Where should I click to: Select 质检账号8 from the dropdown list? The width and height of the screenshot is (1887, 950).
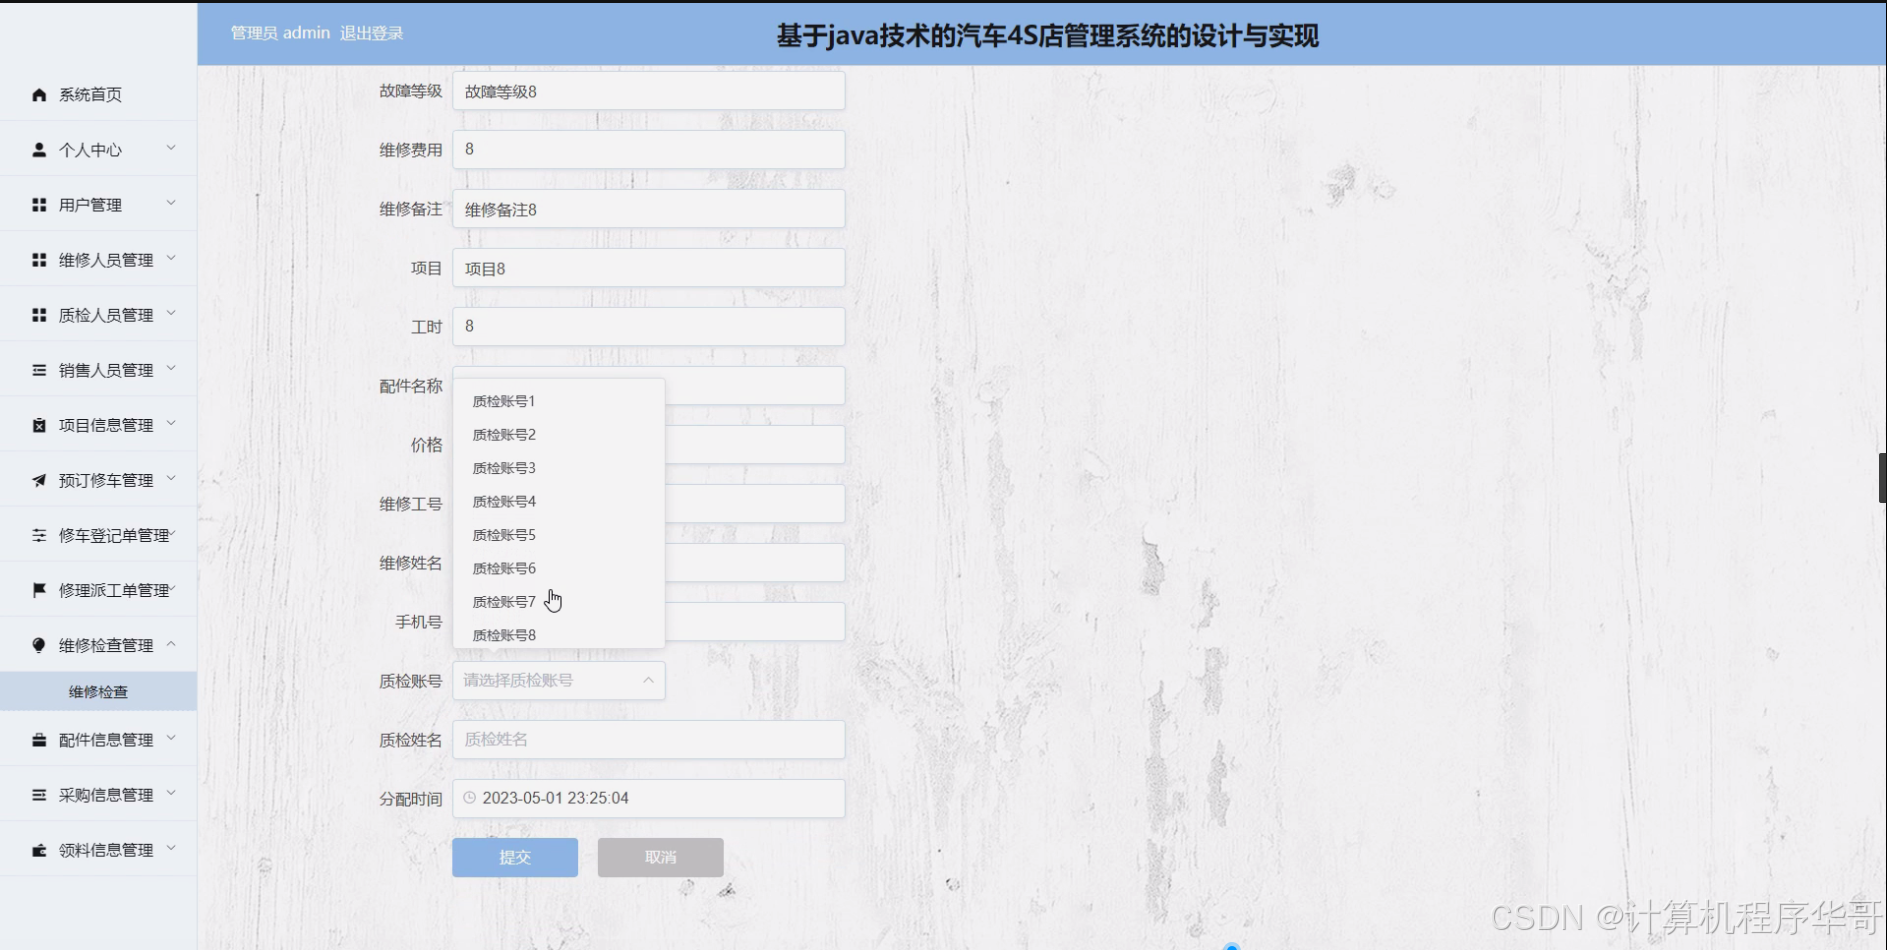pos(502,634)
